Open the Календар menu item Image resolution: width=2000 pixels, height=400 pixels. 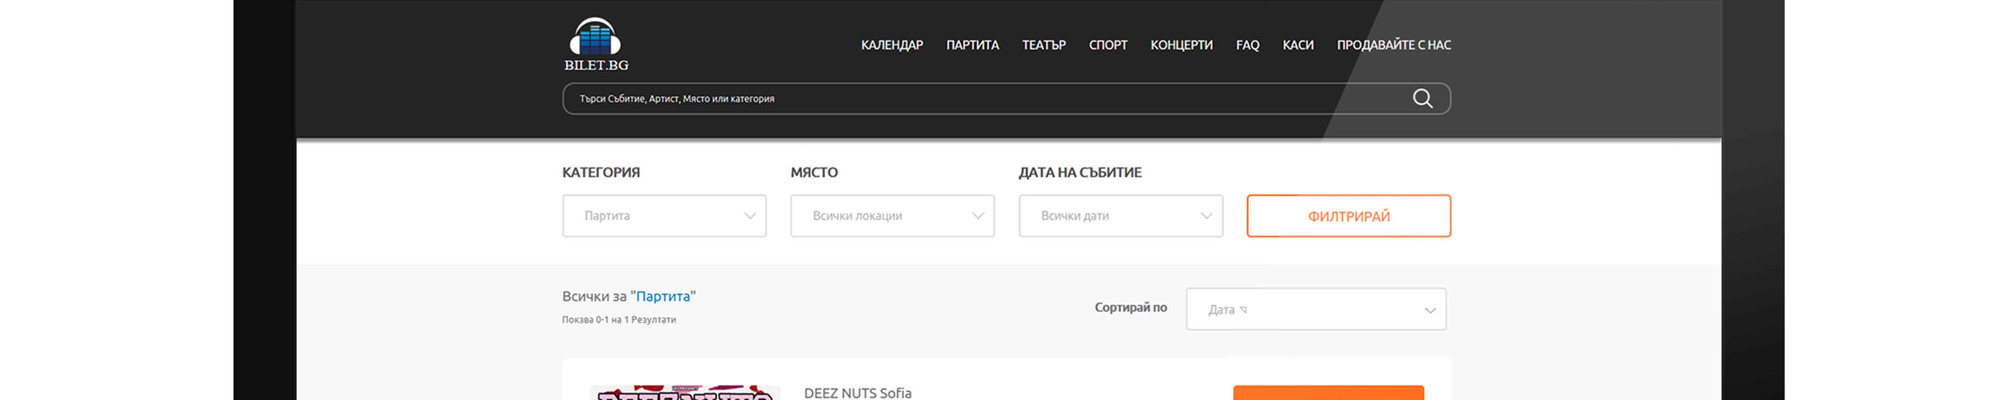click(x=891, y=45)
